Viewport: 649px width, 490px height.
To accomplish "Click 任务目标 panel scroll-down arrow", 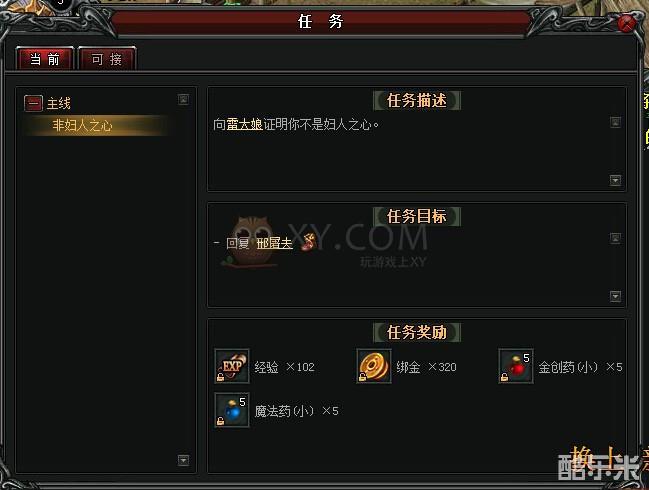I will [615, 296].
